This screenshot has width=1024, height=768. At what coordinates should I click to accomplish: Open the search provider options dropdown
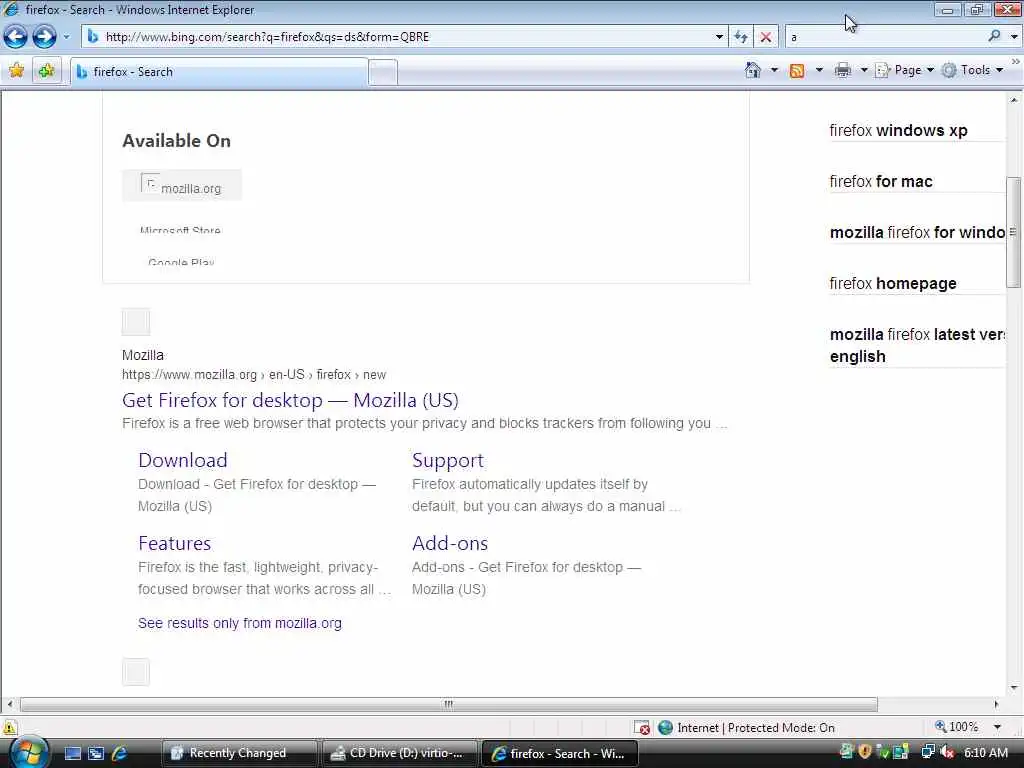coord(1014,37)
